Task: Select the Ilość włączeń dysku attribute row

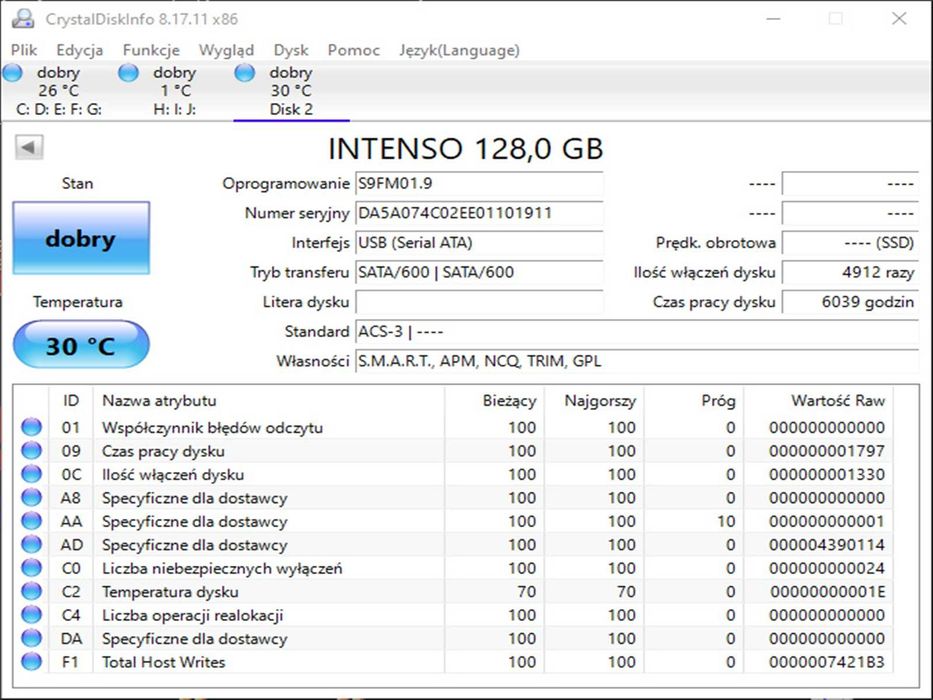Action: click(453, 474)
